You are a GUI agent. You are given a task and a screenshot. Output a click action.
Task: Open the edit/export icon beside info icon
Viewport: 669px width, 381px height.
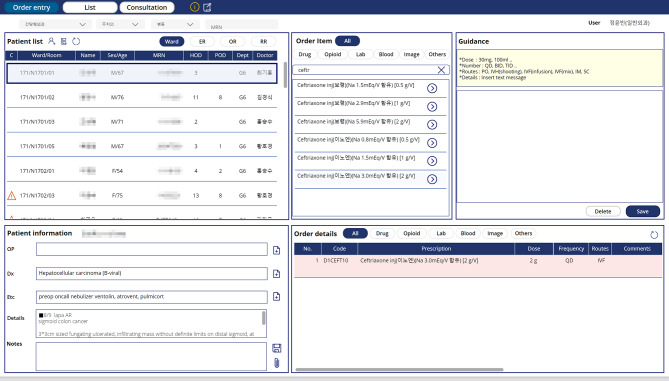point(207,7)
